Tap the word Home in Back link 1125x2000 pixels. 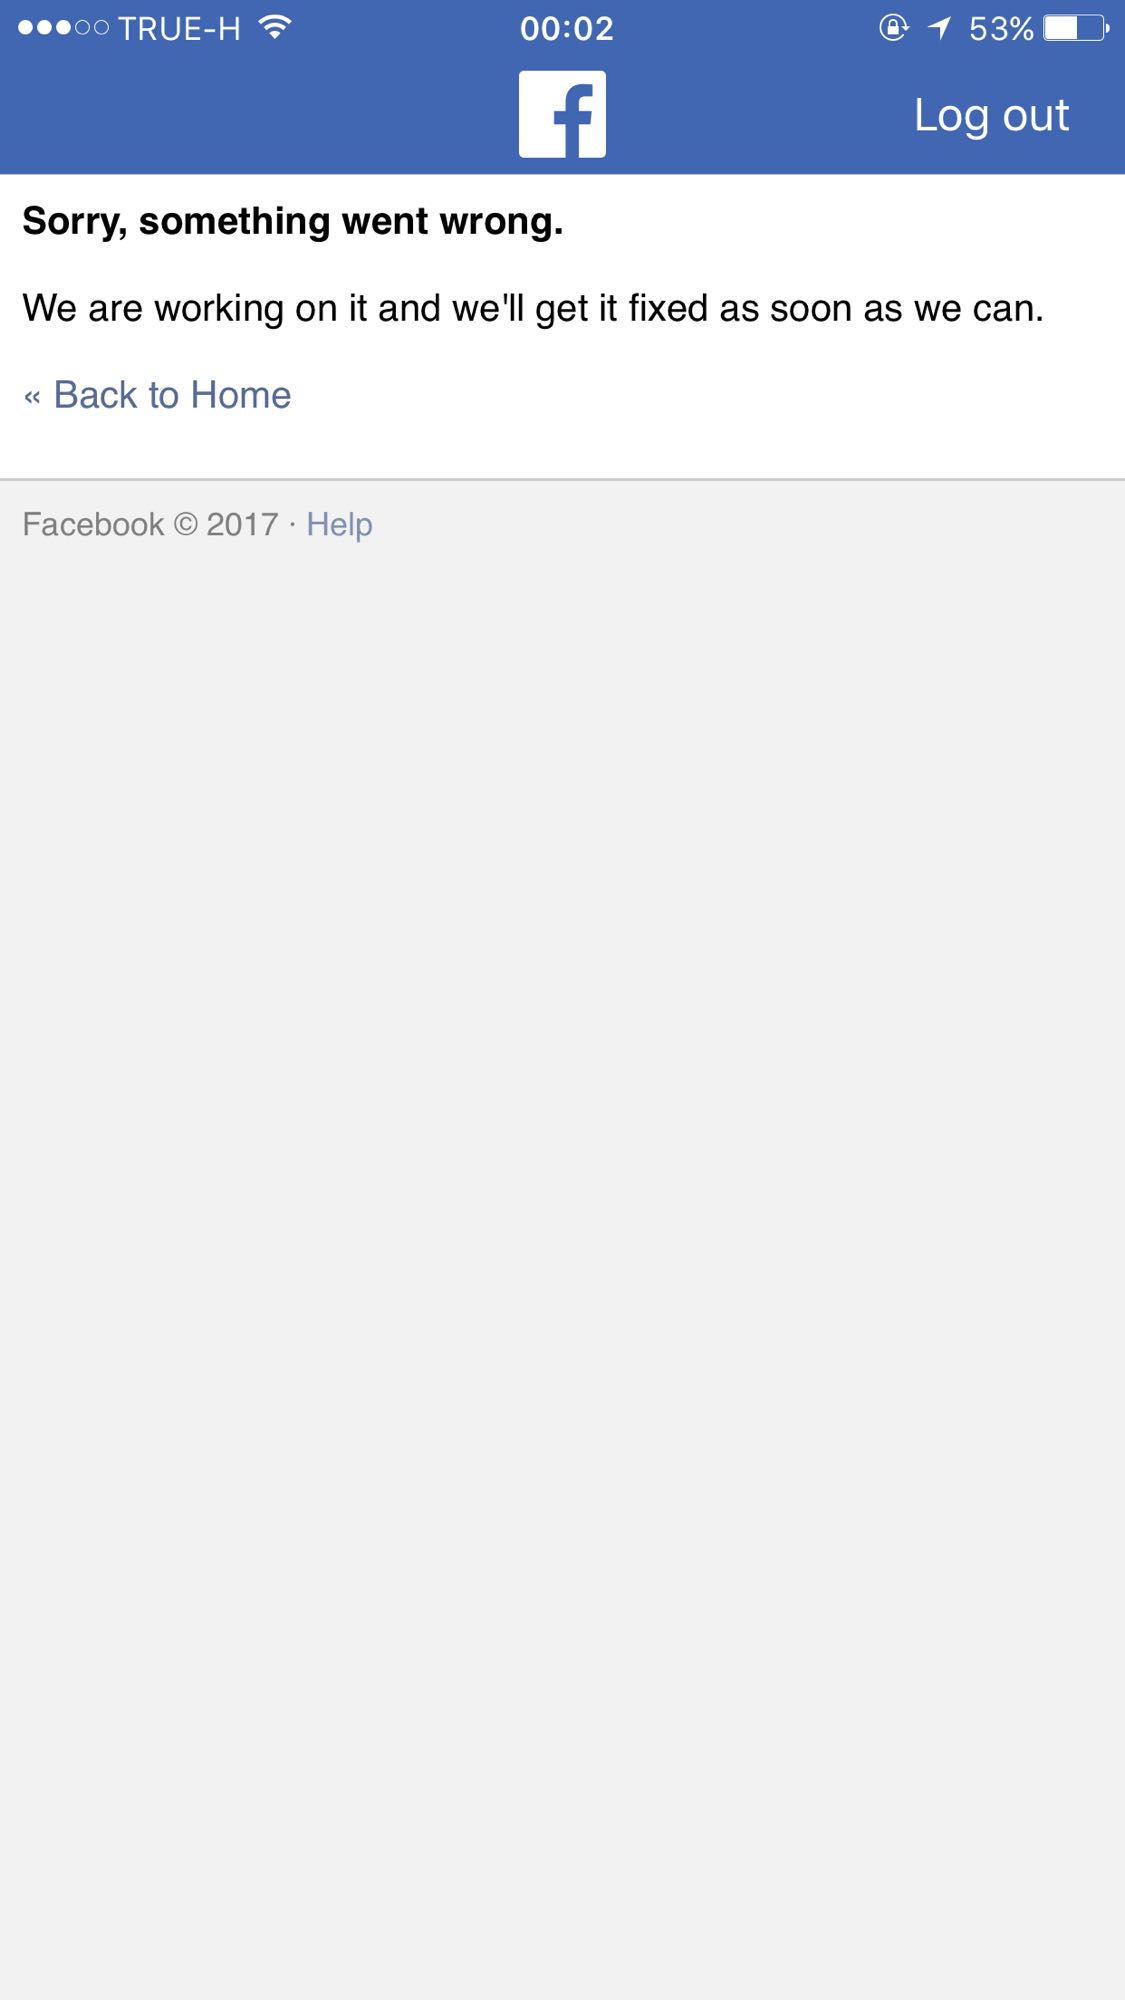point(241,395)
